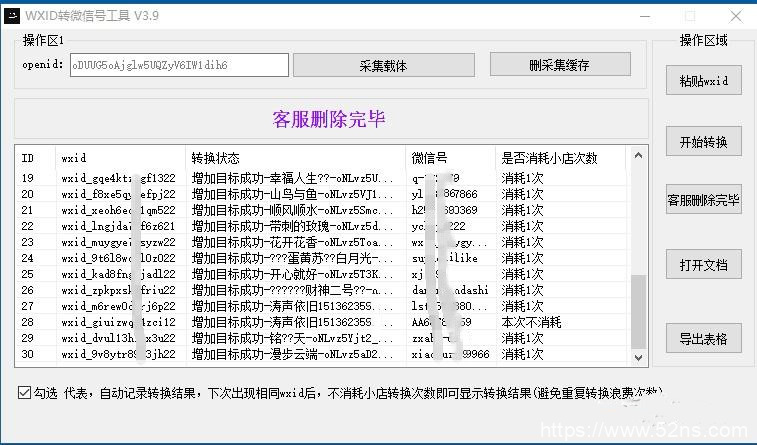This screenshot has height=445, width=757.
Task: Click the 客服删除完毕 button on right
Action: point(703,199)
